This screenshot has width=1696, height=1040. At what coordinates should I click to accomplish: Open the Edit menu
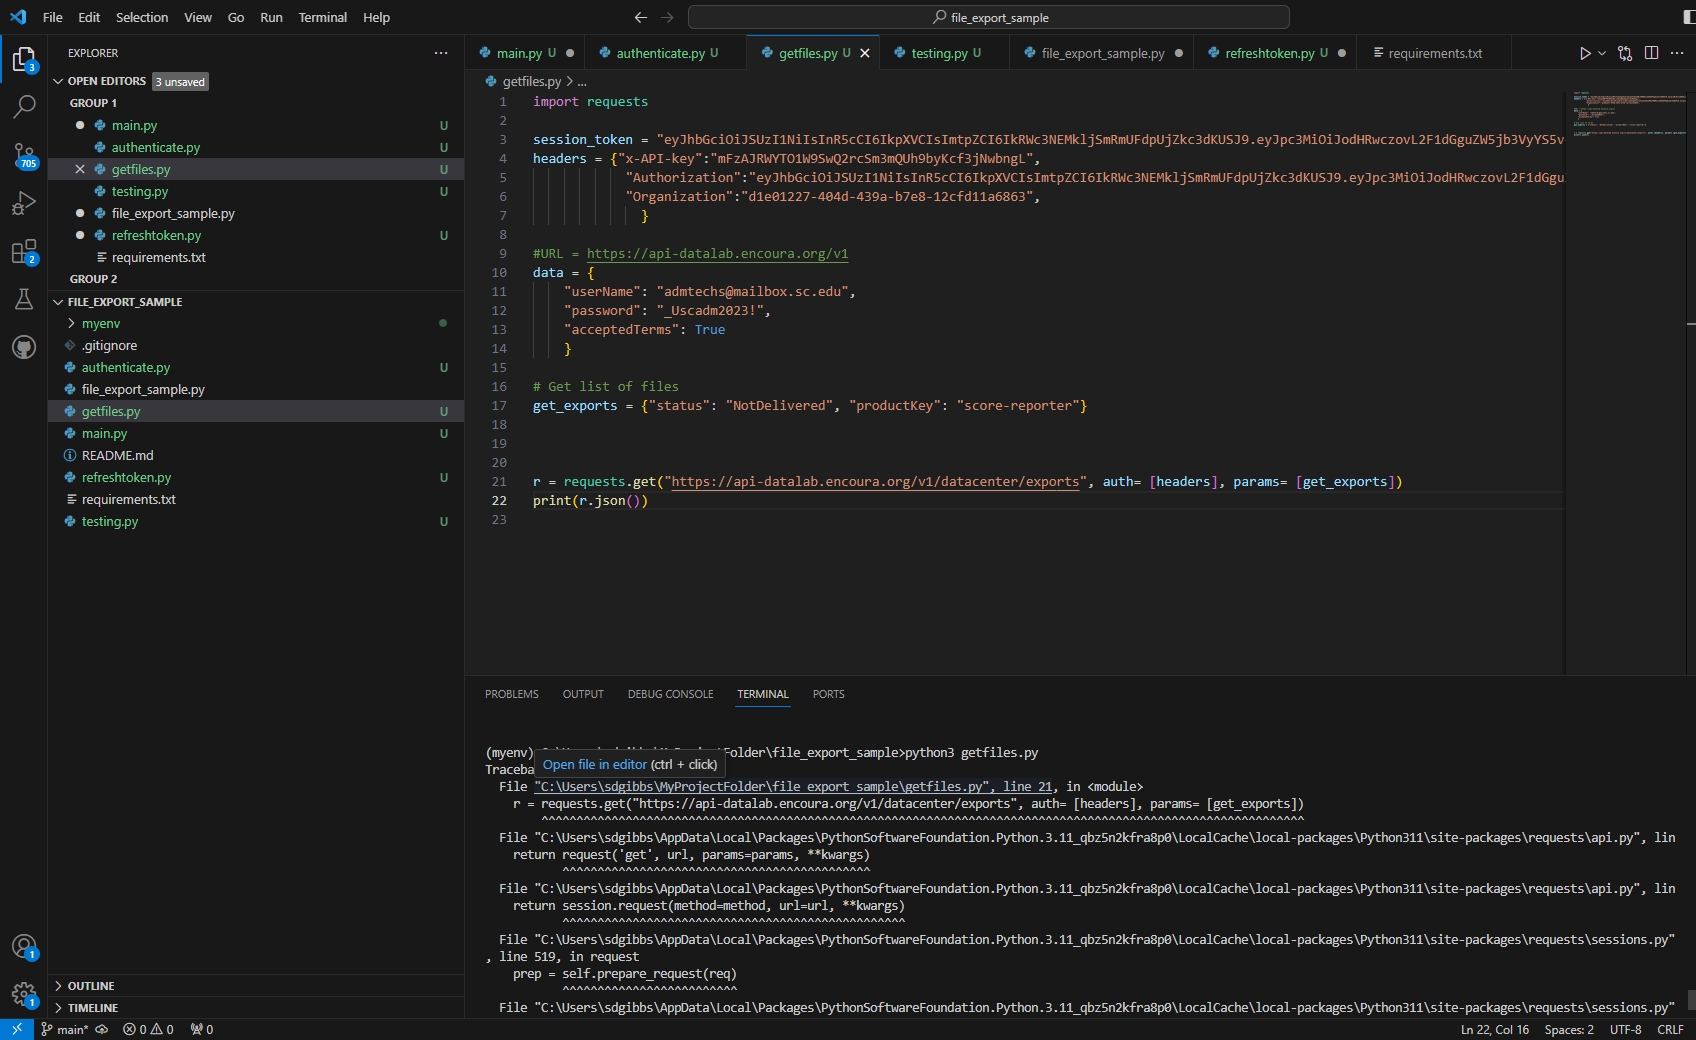pos(89,17)
